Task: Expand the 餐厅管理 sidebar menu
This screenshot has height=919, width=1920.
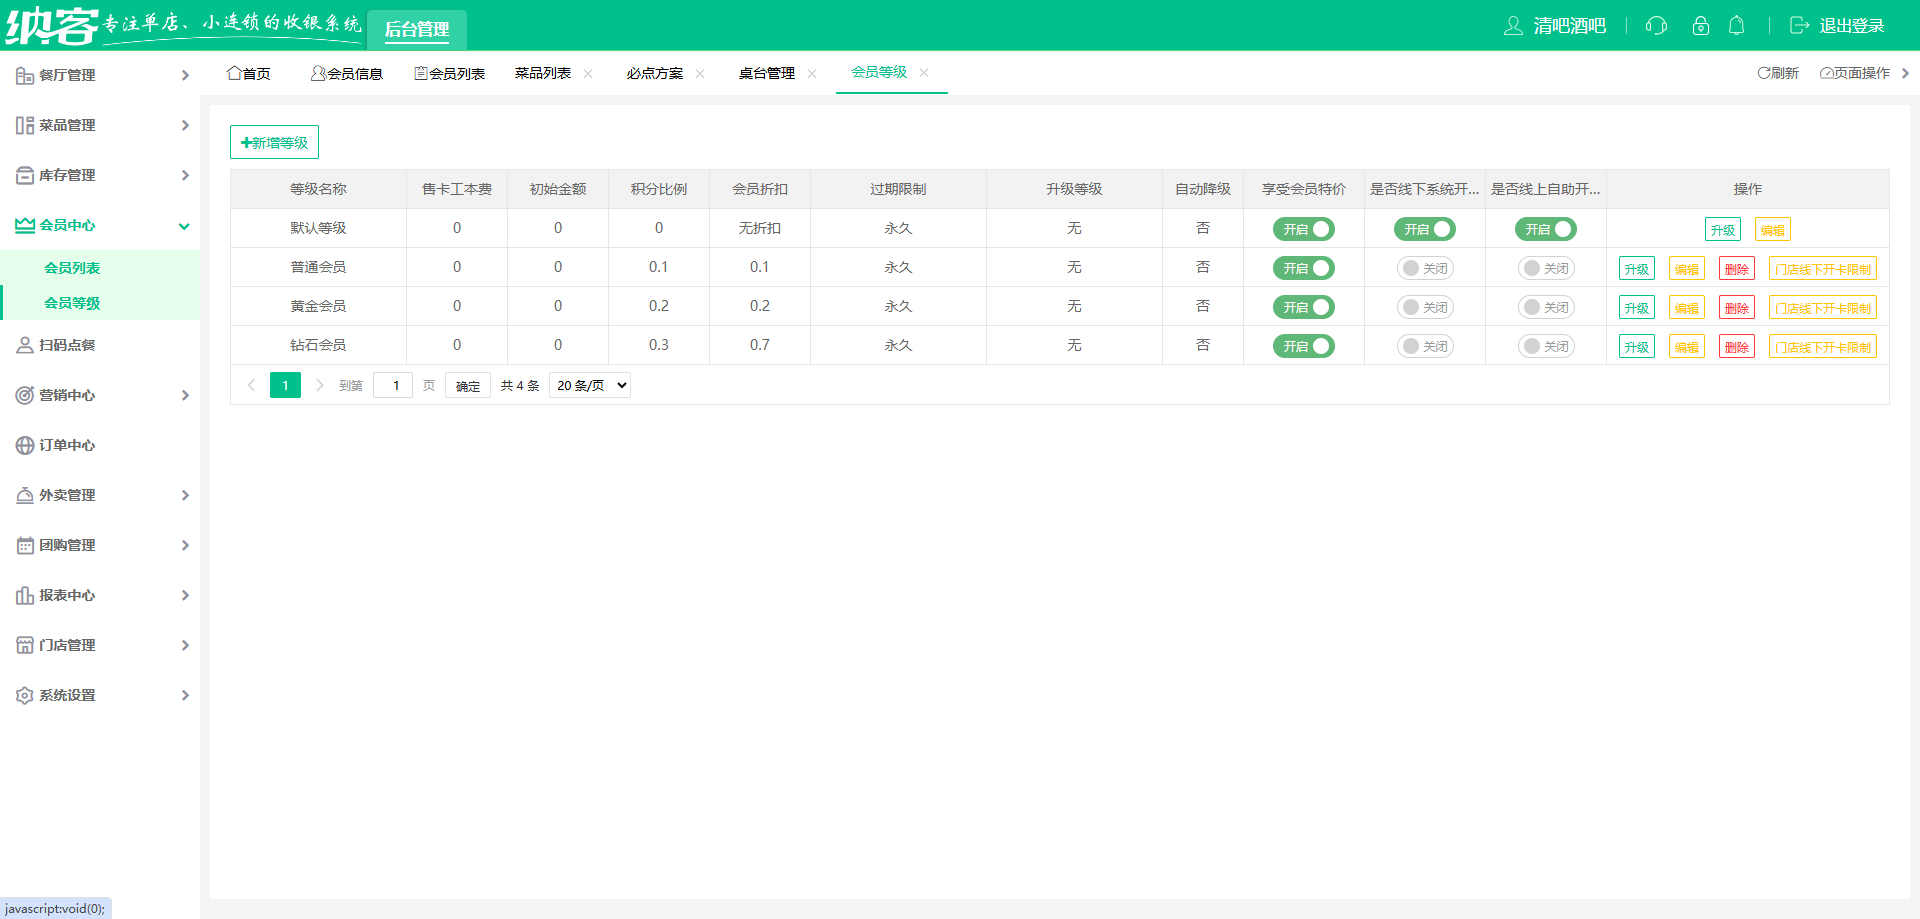Action: click(100, 75)
